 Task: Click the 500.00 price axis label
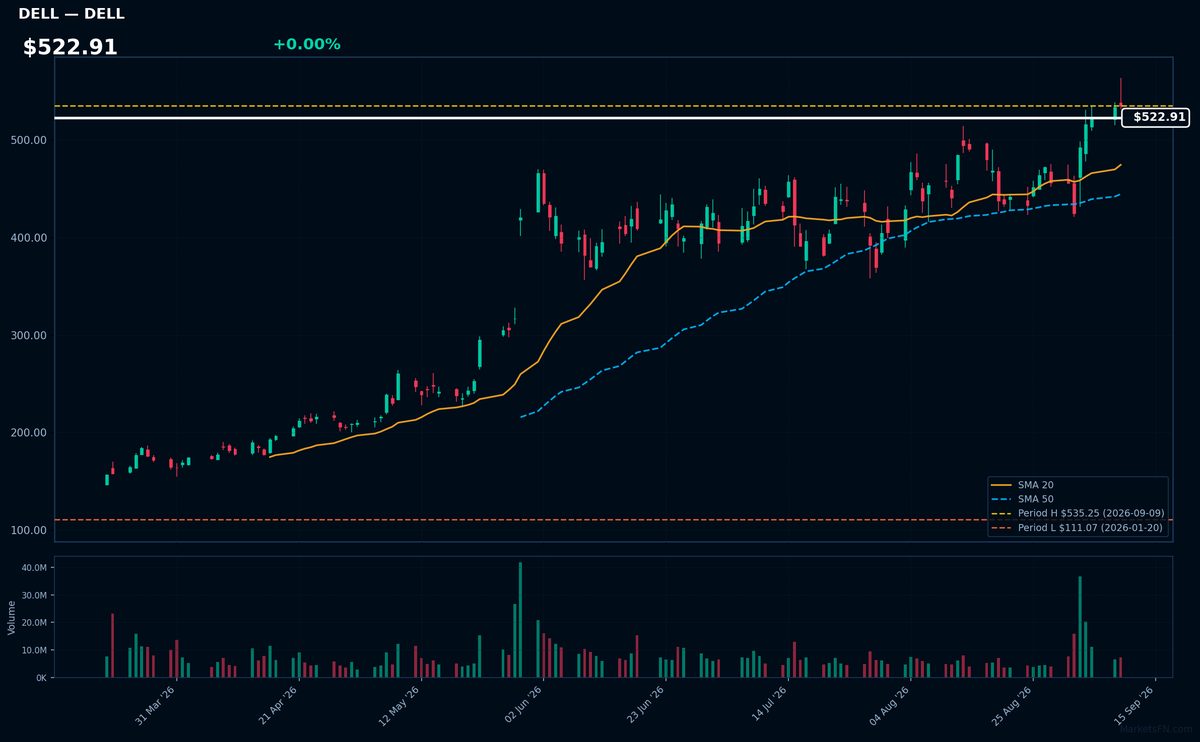31,140
